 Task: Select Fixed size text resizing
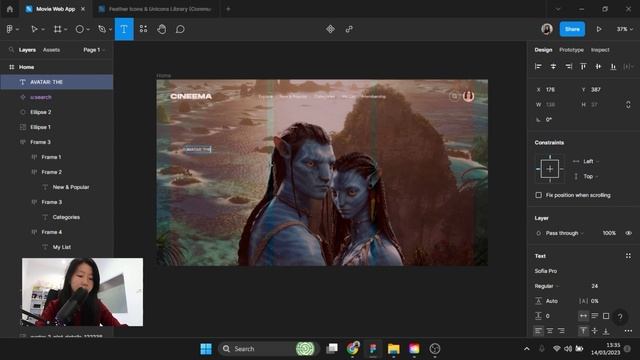[606, 316]
